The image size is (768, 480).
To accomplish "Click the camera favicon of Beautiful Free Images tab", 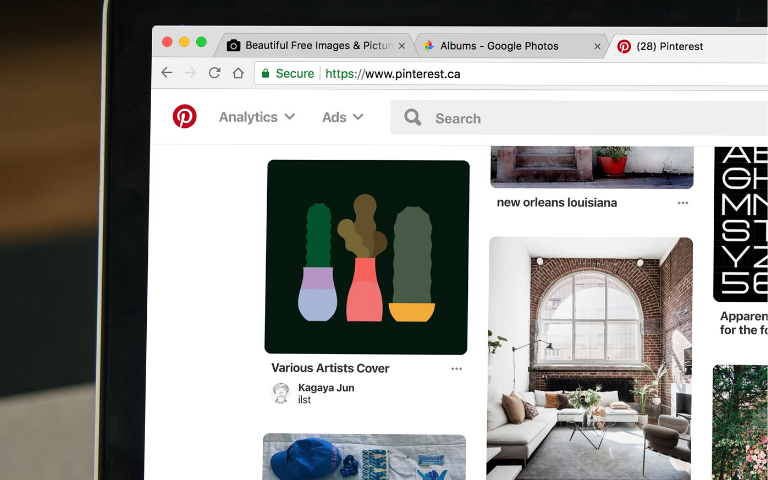I will tap(234, 46).
